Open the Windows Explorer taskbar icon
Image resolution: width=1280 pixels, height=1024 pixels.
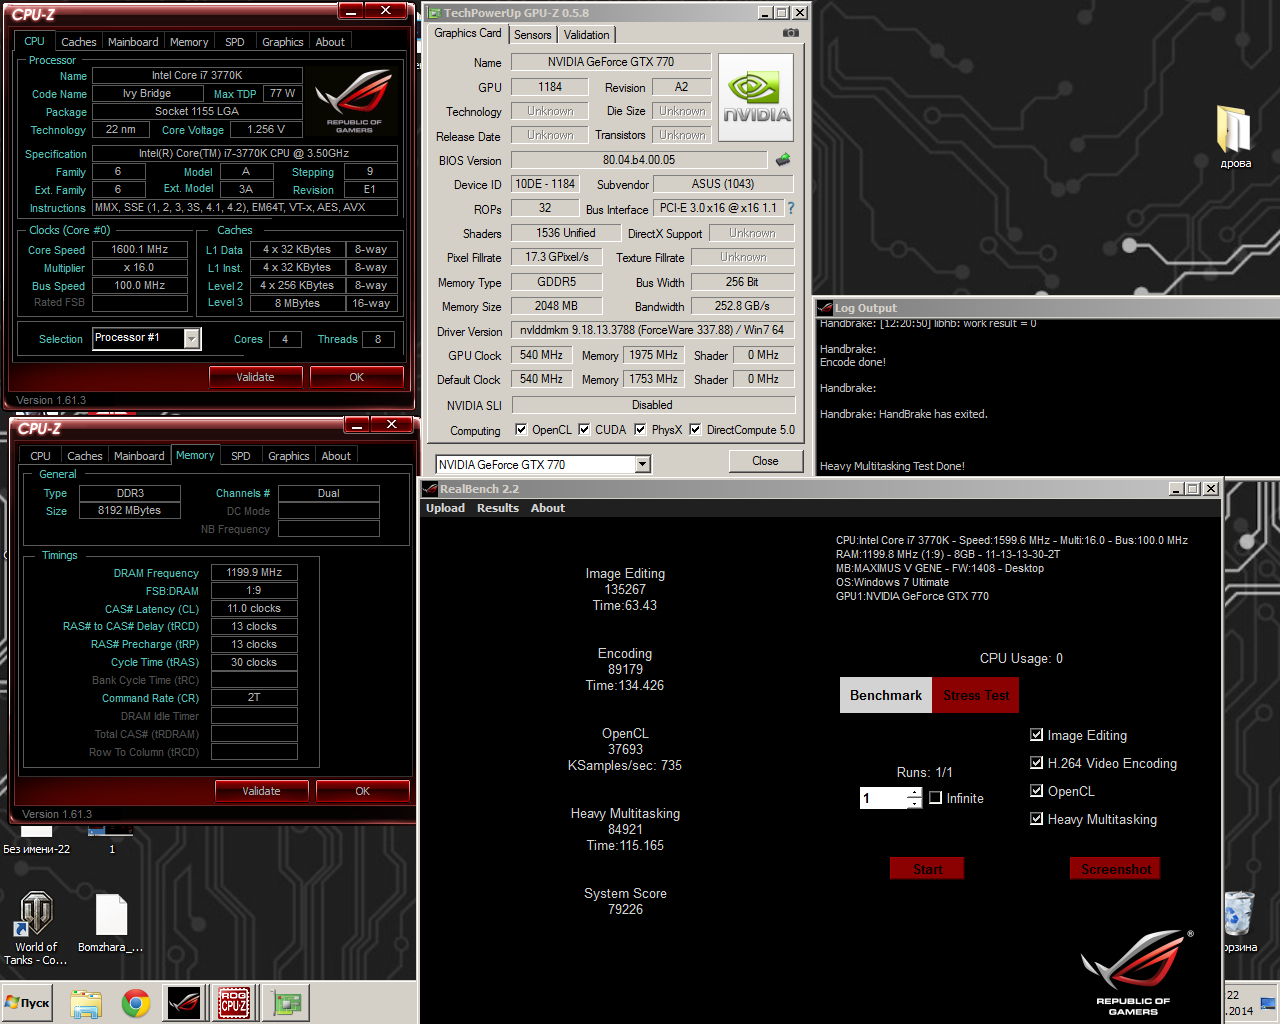pos(86,1003)
